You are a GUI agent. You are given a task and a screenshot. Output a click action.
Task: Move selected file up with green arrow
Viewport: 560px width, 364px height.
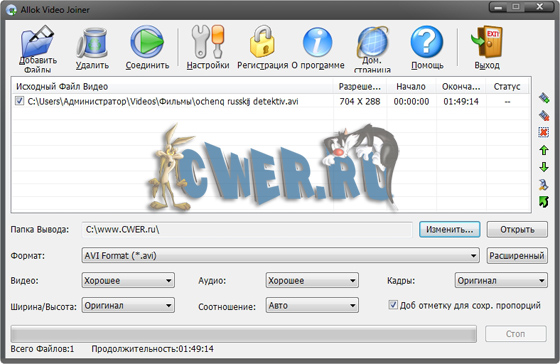(544, 150)
